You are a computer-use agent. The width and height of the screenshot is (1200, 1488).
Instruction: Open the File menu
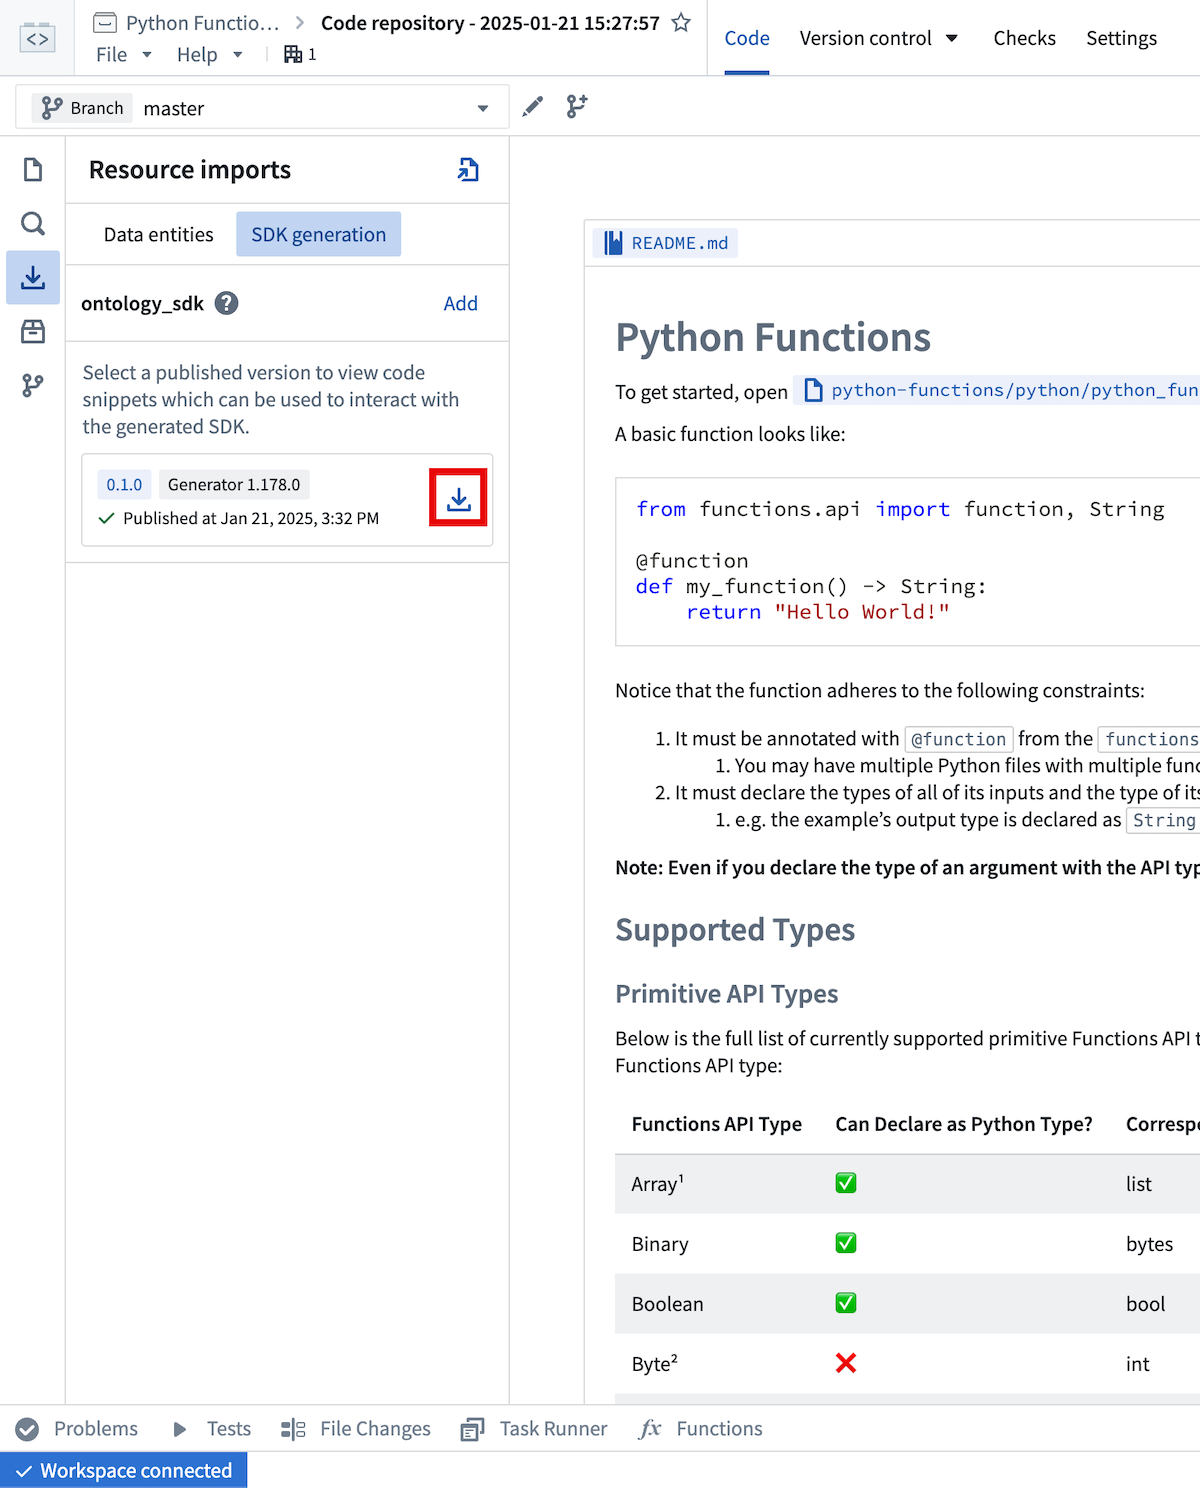(x=124, y=54)
